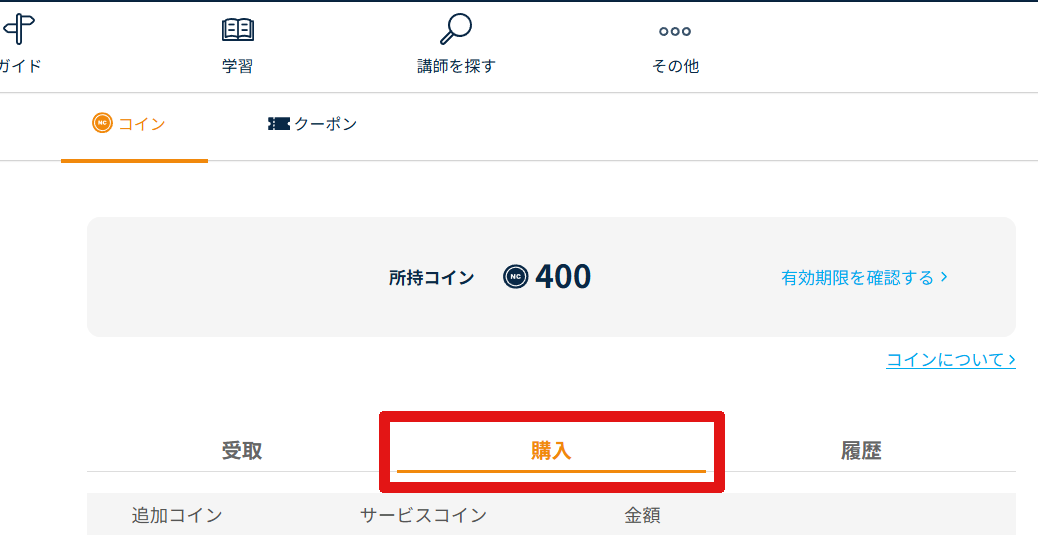
Task: Open the three-dot その他 menu icon
Action: click(x=675, y=31)
